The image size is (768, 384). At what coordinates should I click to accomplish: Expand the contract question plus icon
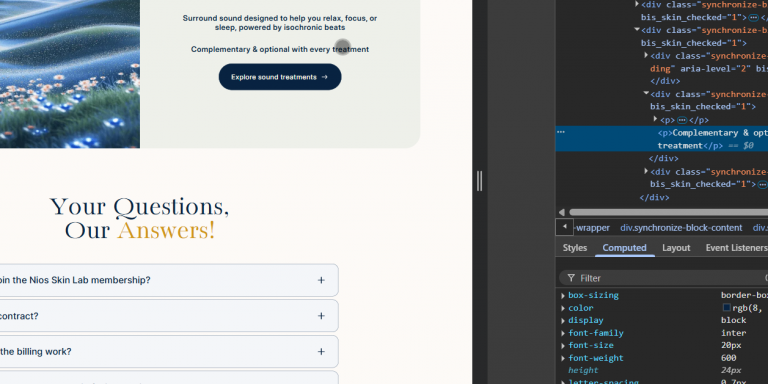[321, 316]
